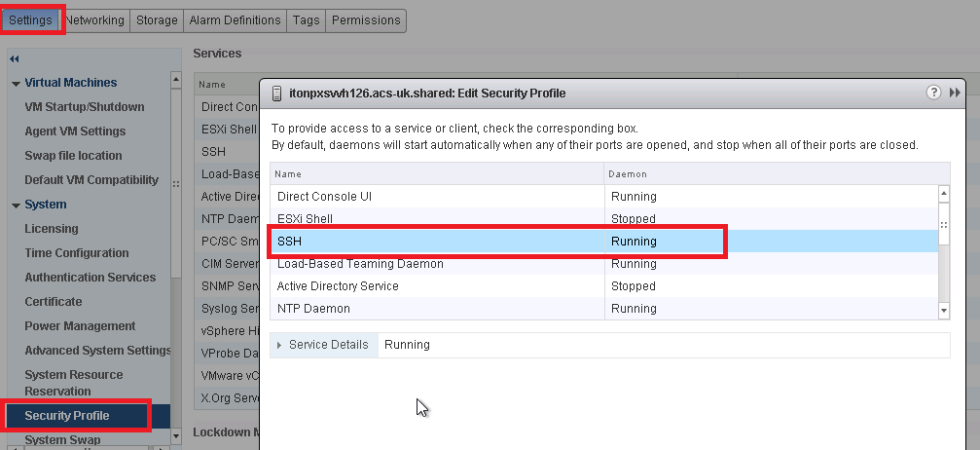980x450 pixels.
Task: Select the SSH service row
Action: 604,241
